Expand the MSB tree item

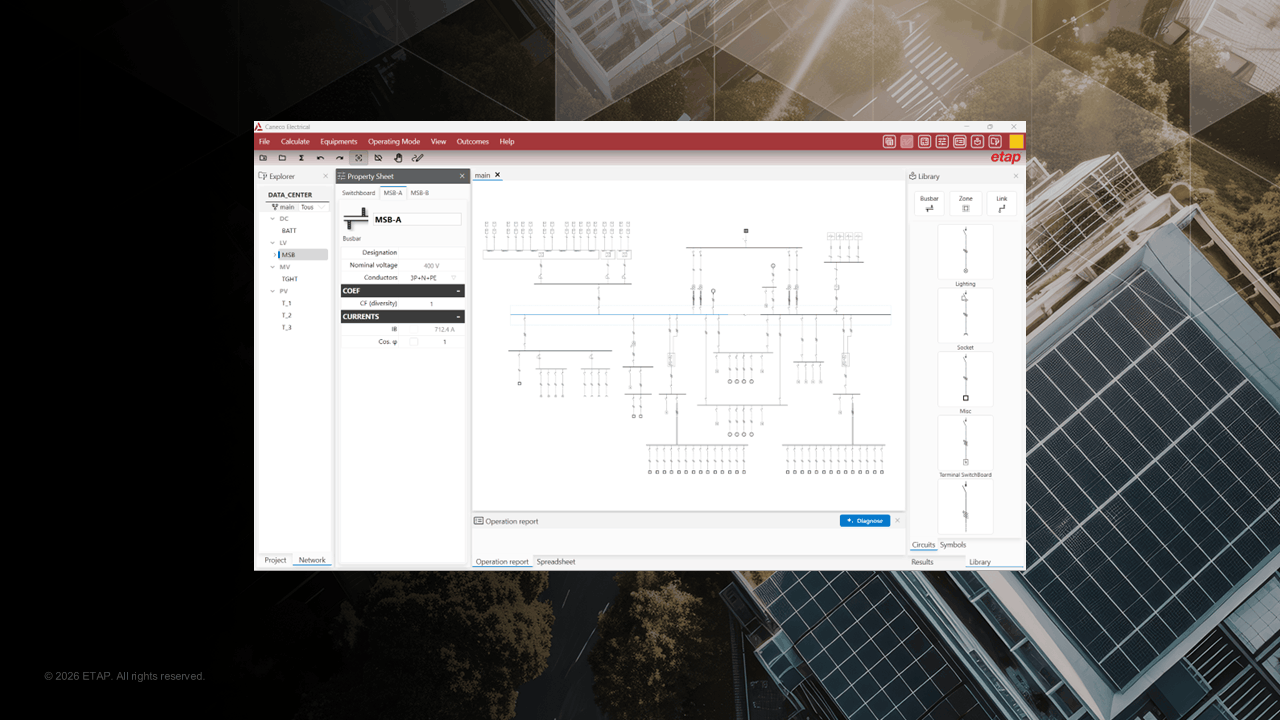[x=275, y=255]
